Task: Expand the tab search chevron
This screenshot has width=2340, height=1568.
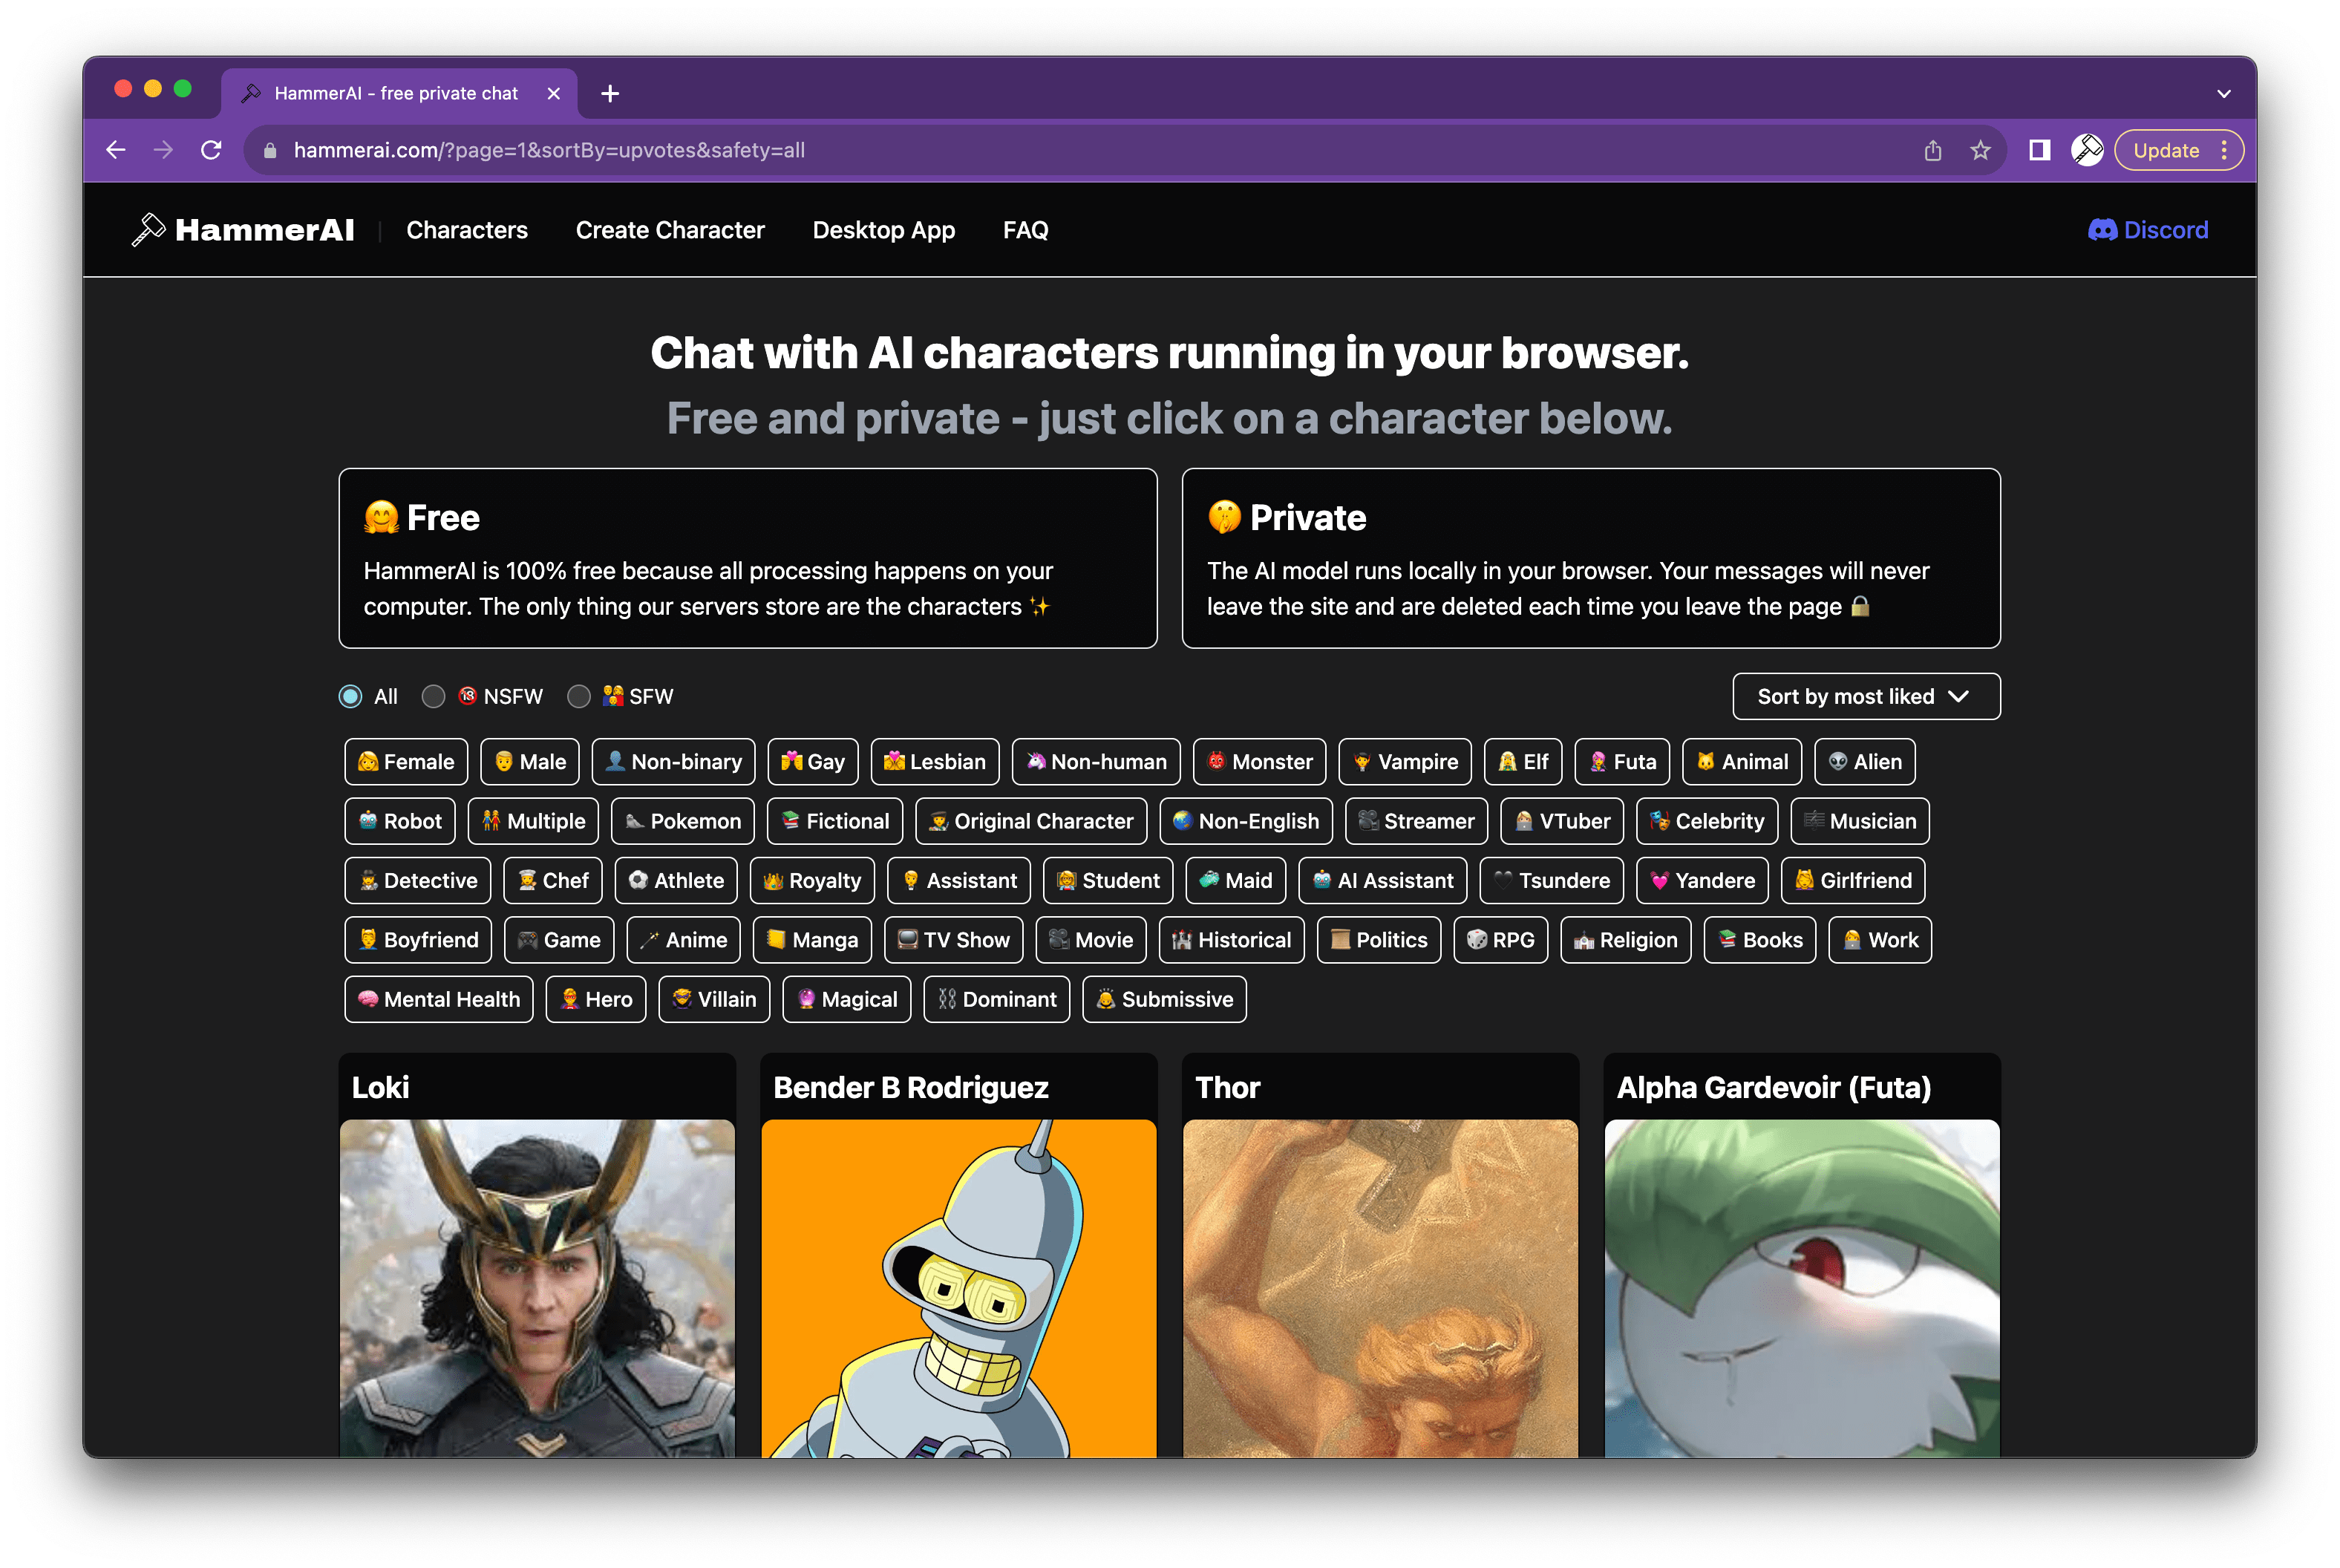Action: 2223,94
